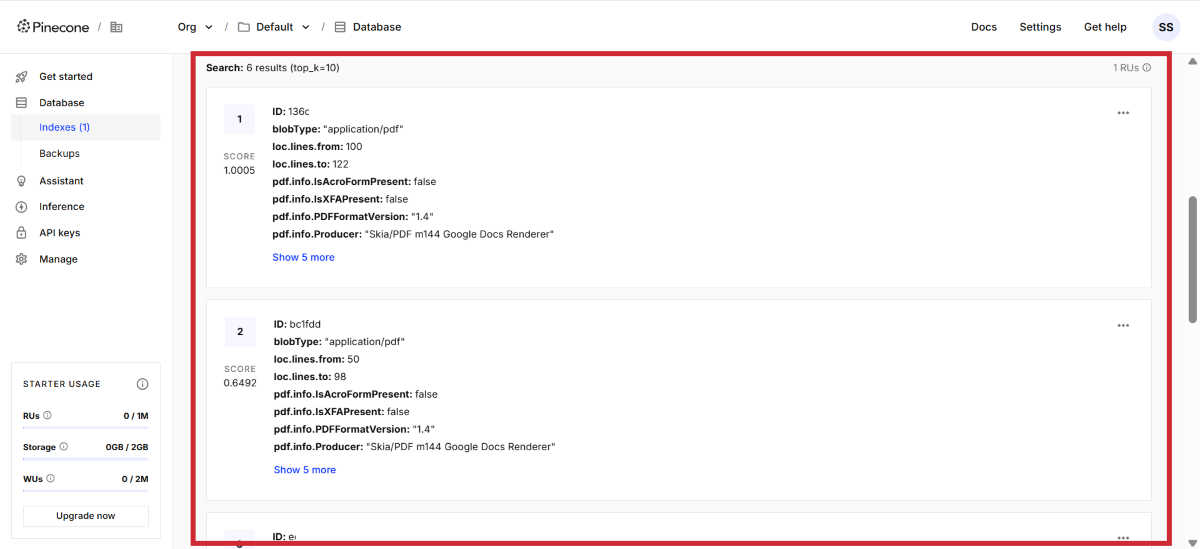1200x549 pixels.
Task: Show 5 more fields for result 1
Action: [303, 257]
